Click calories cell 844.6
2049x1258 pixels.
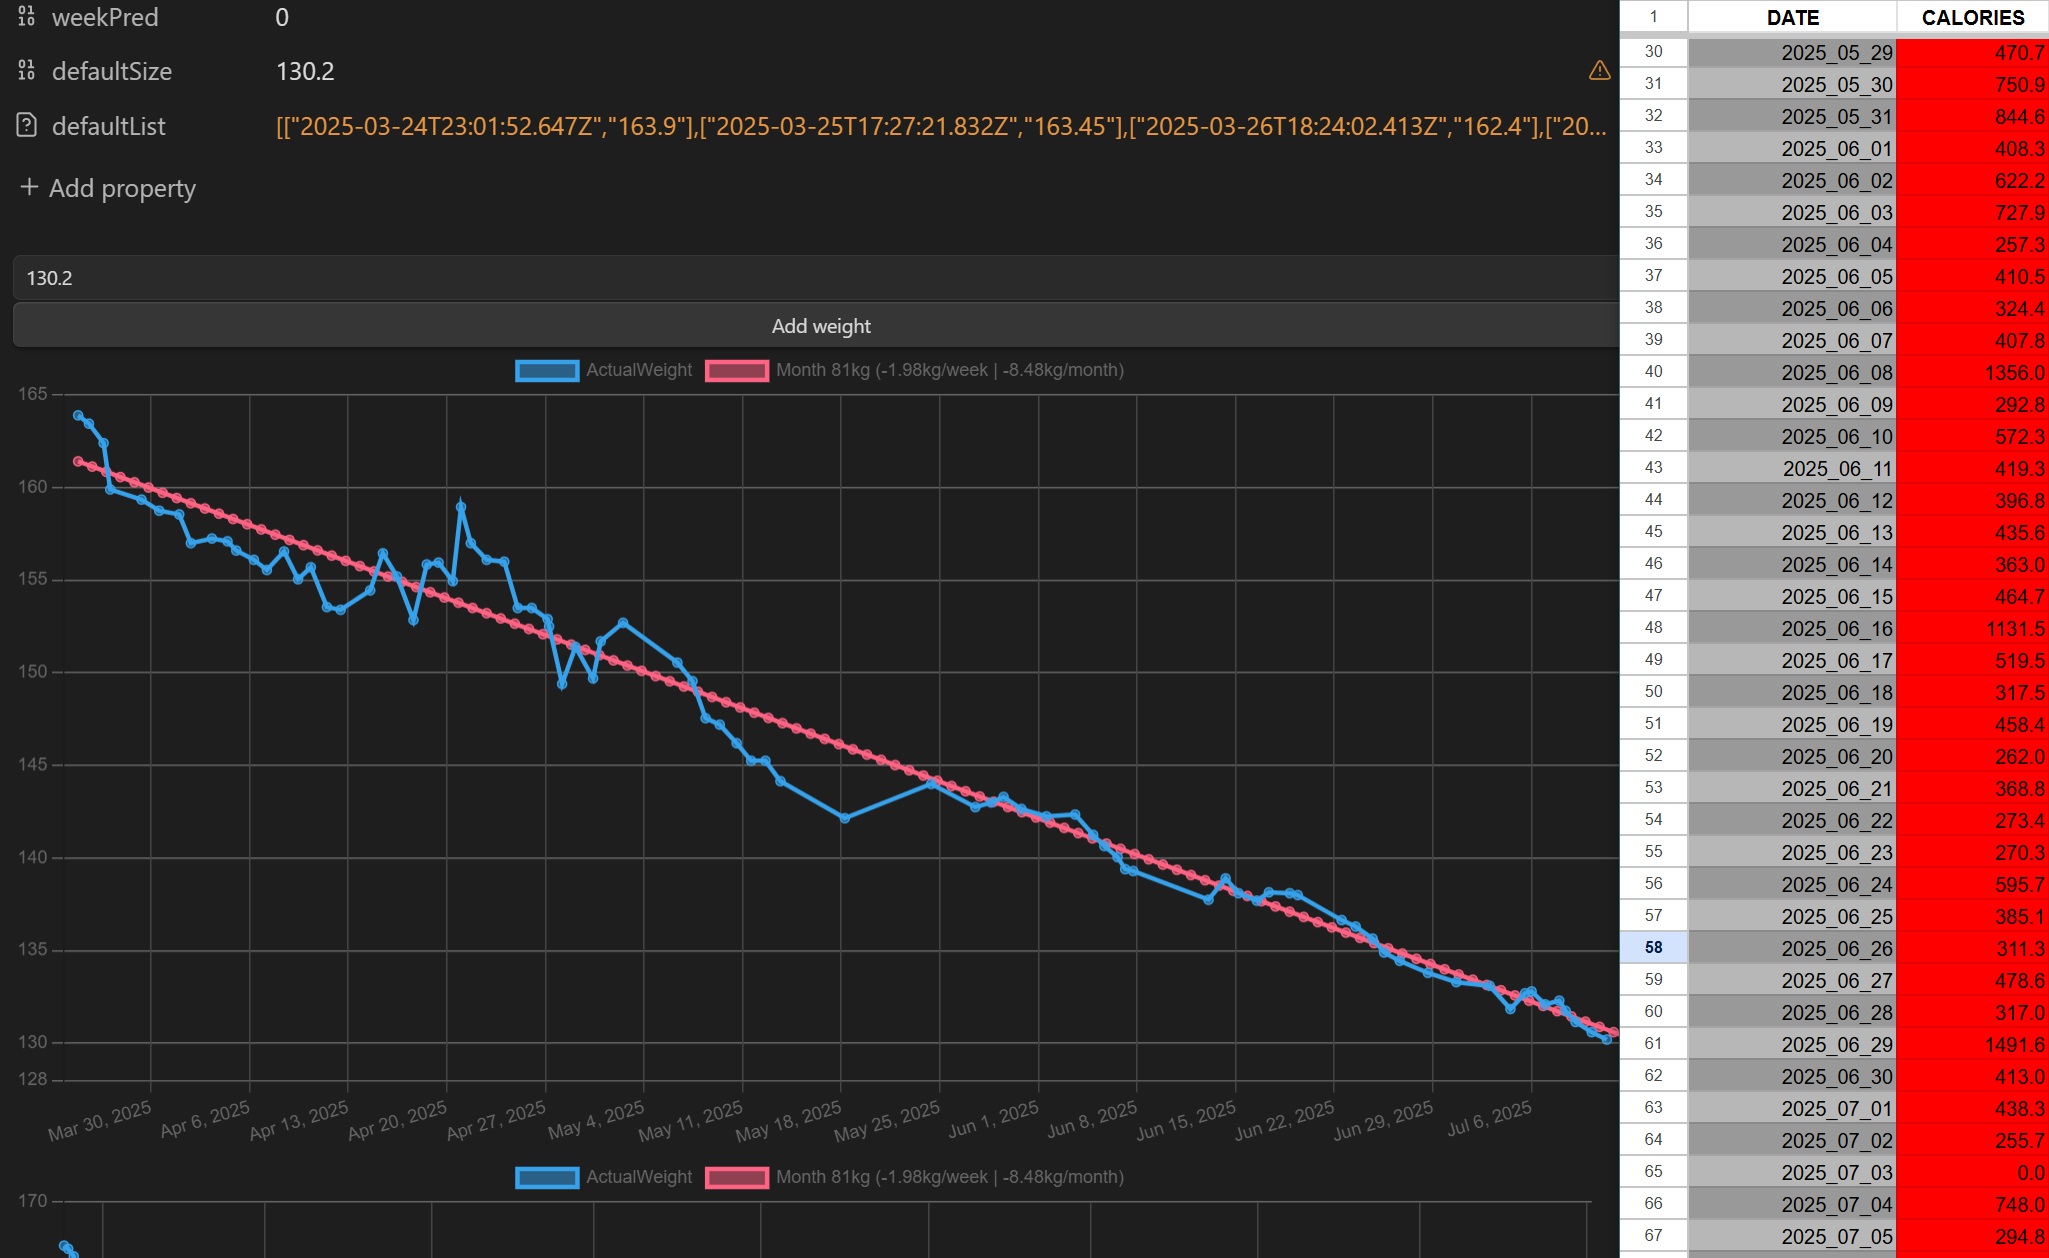1972,116
